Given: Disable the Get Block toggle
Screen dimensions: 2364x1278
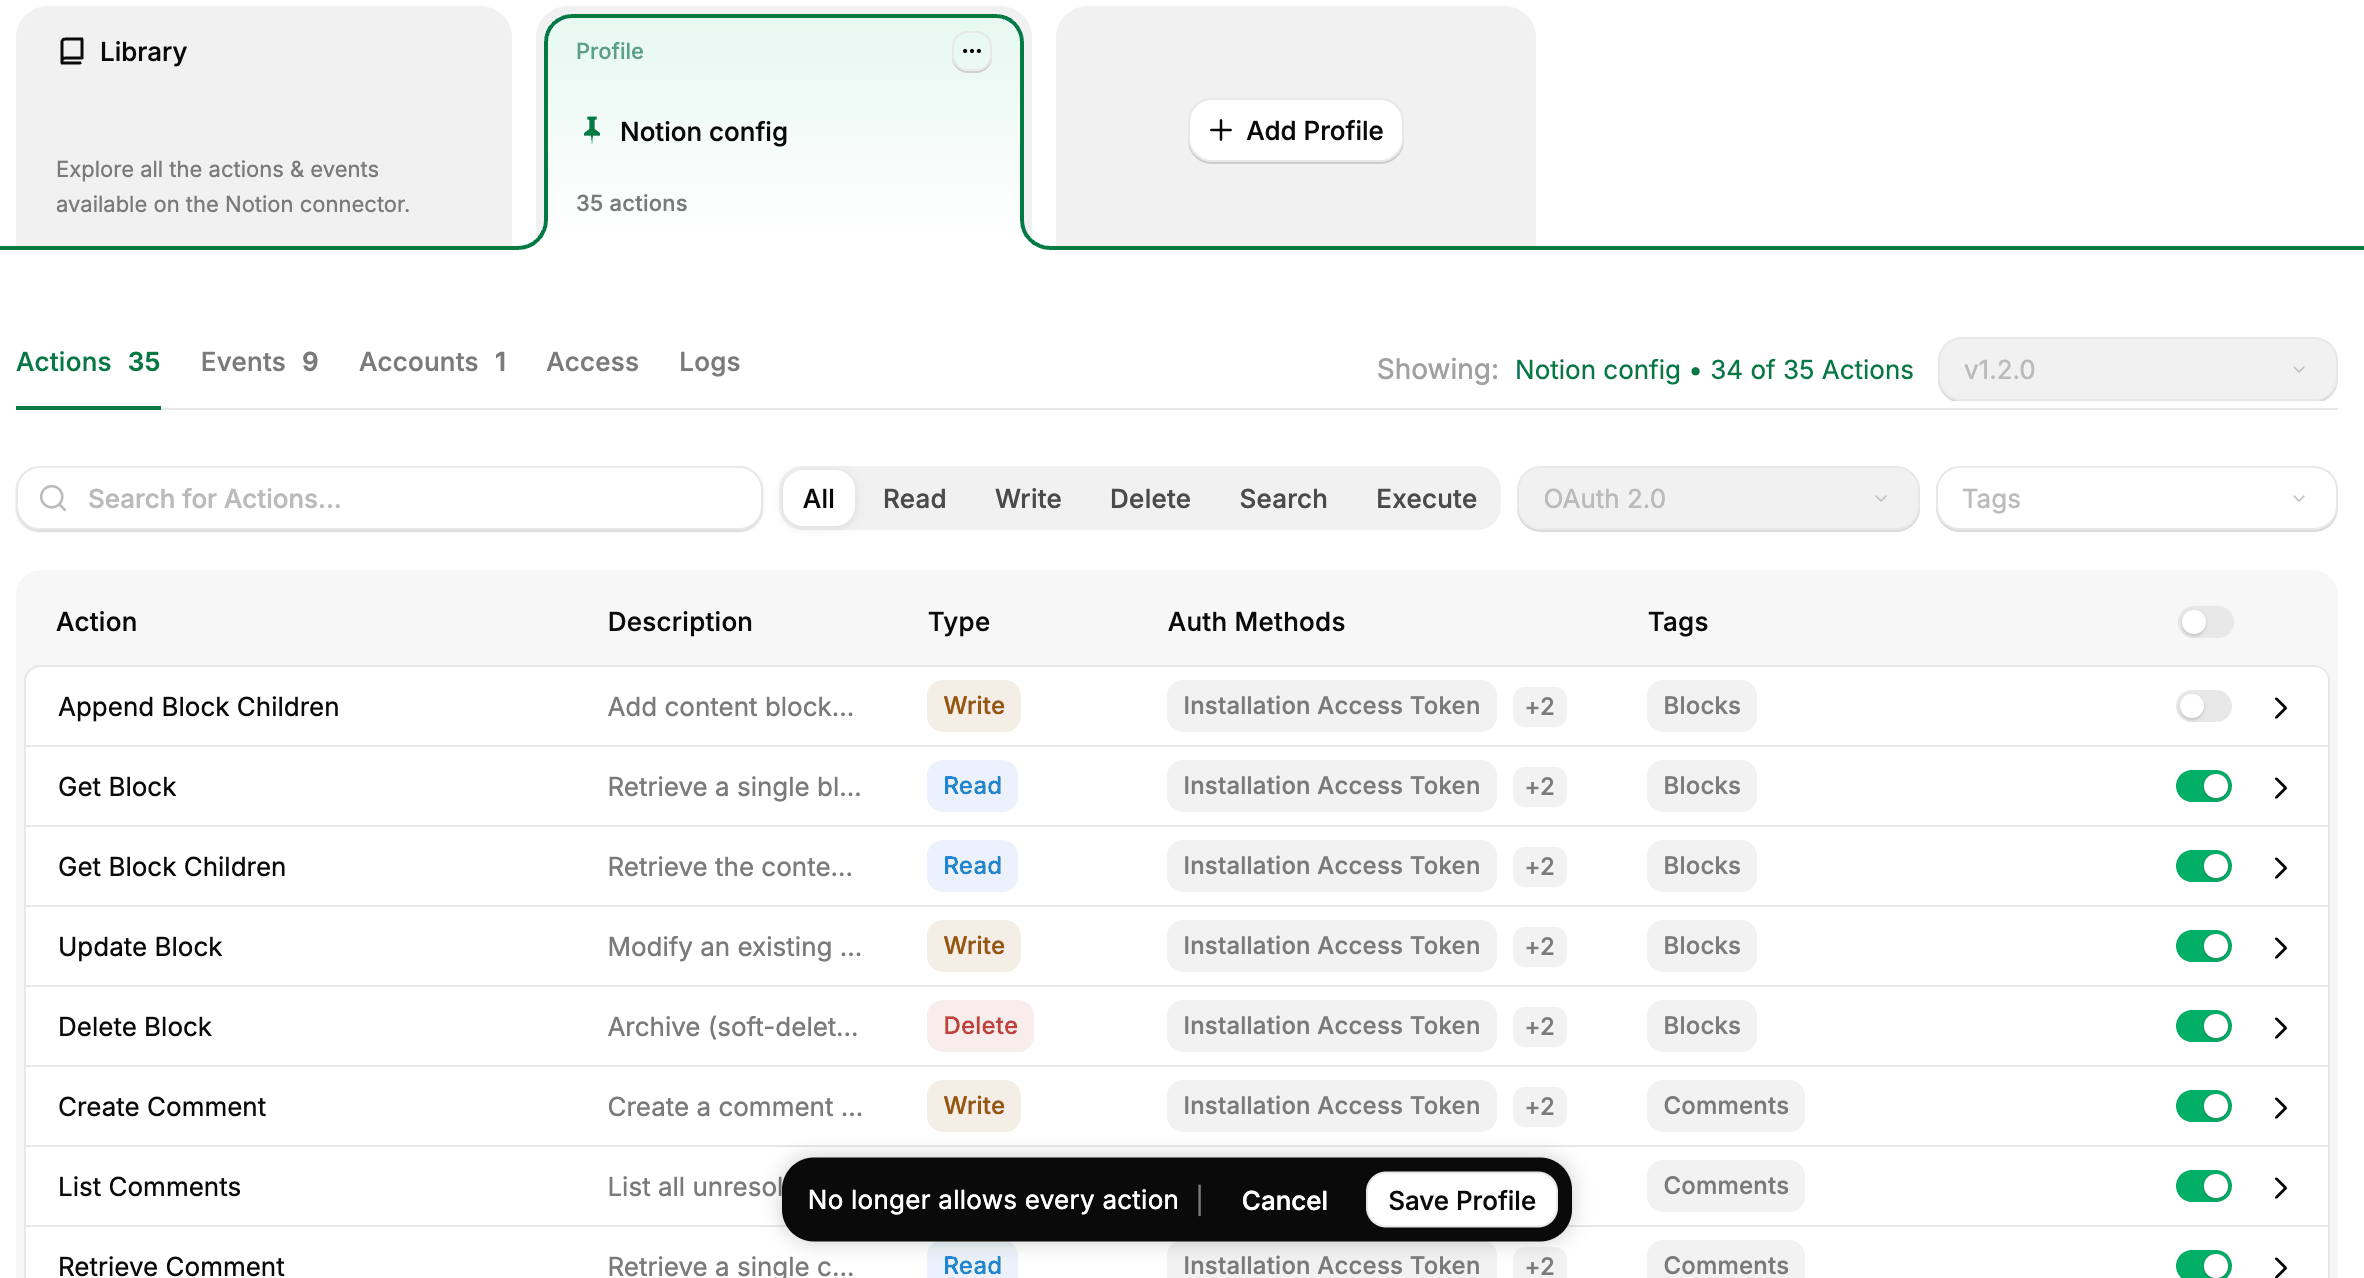Looking at the screenshot, I should (2204, 786).
